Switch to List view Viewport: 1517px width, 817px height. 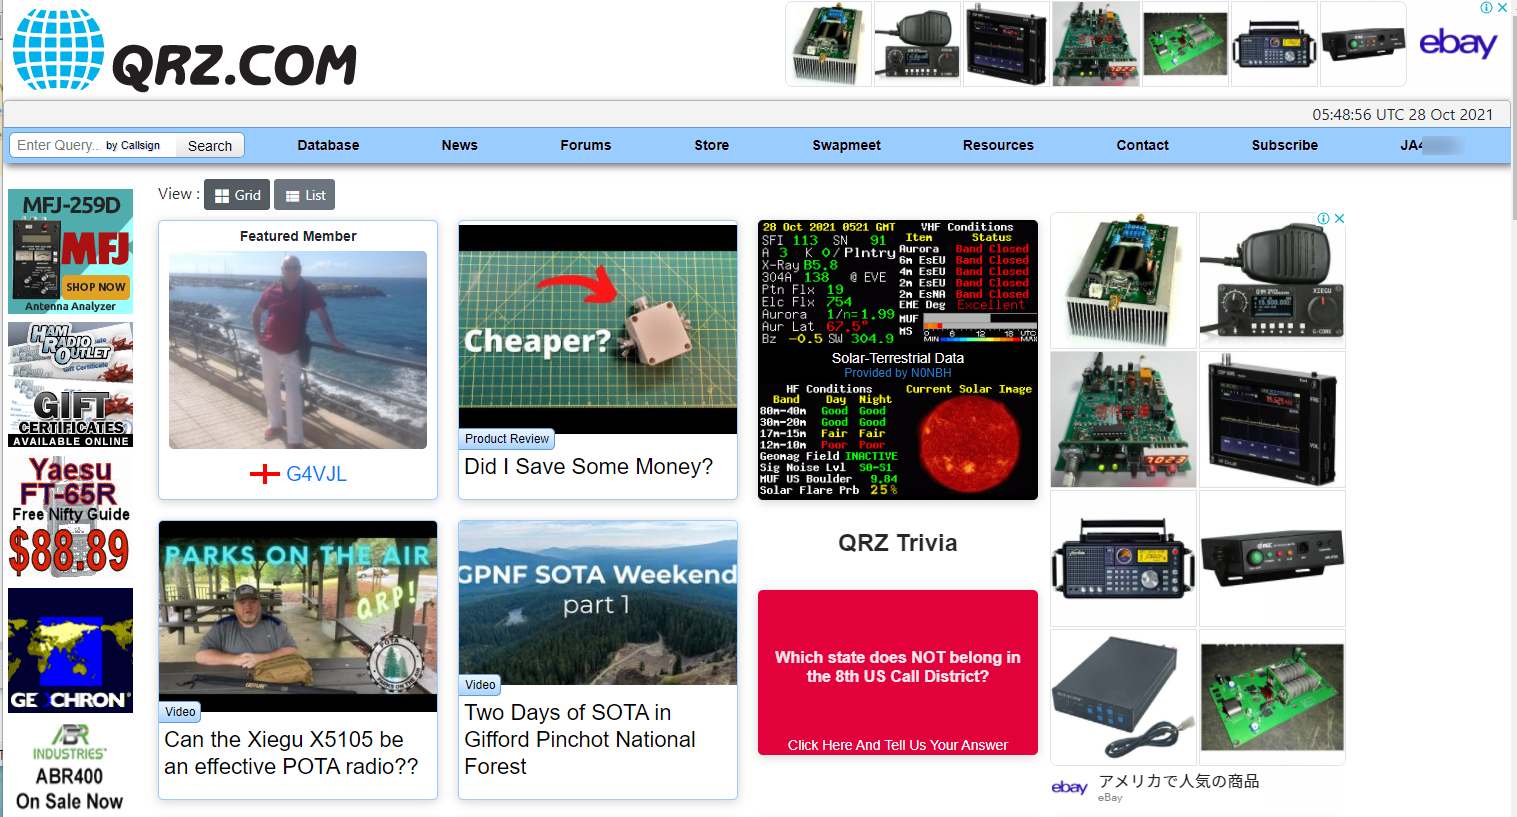tap(305, 195)
